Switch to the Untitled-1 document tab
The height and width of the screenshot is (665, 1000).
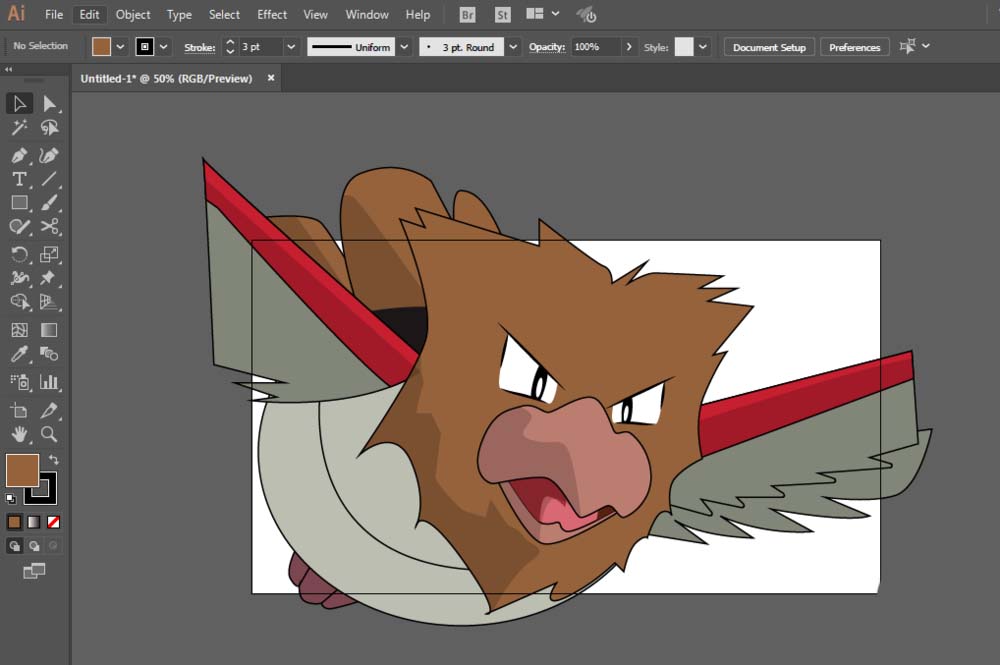pyautogui.click(x=166, y=78)
